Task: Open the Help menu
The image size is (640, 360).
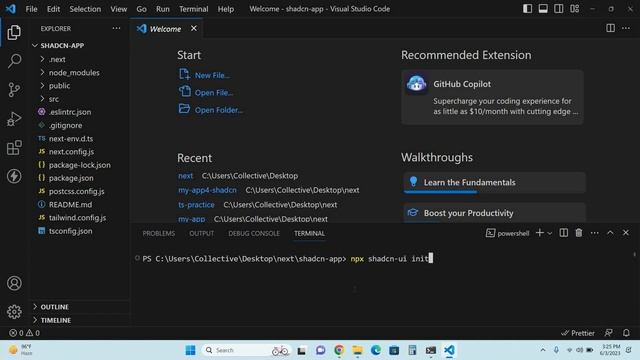Action: (225, 9)
